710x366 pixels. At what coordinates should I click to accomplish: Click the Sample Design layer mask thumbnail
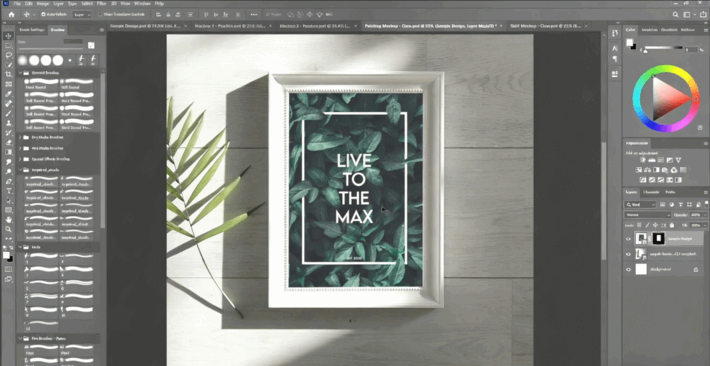click(658, 239)
